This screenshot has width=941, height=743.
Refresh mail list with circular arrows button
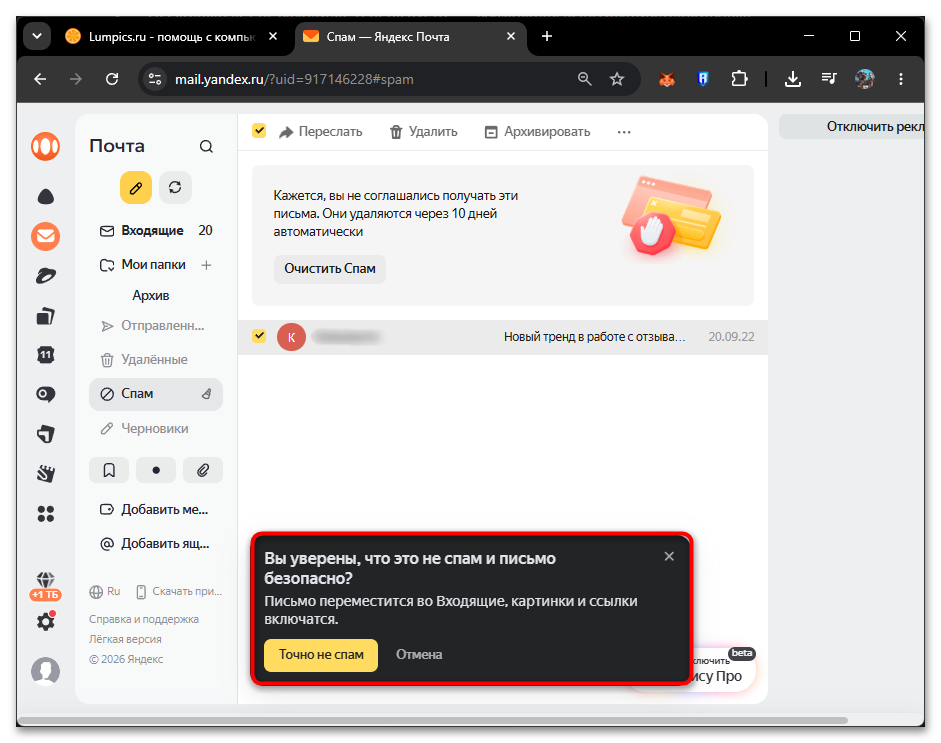[x=175, y=188]
